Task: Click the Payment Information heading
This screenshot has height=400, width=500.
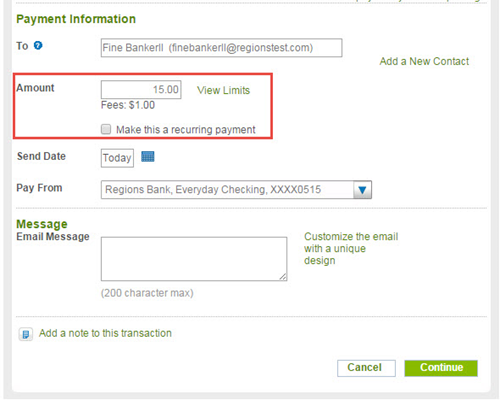Action: click(x=76, y=19)
